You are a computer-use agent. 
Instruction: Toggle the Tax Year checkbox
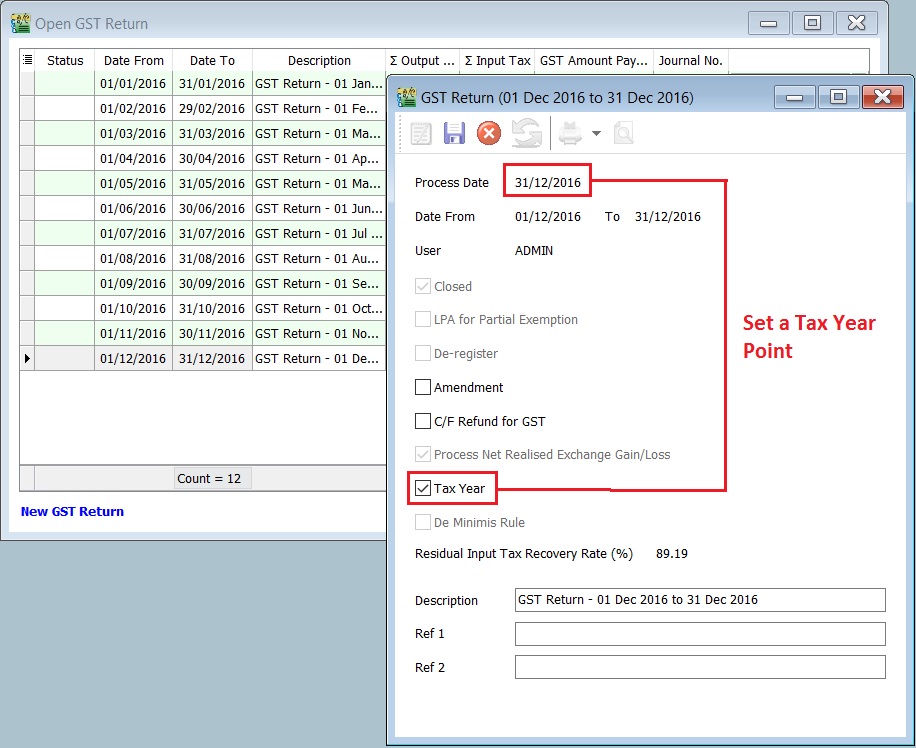point(423,489)
